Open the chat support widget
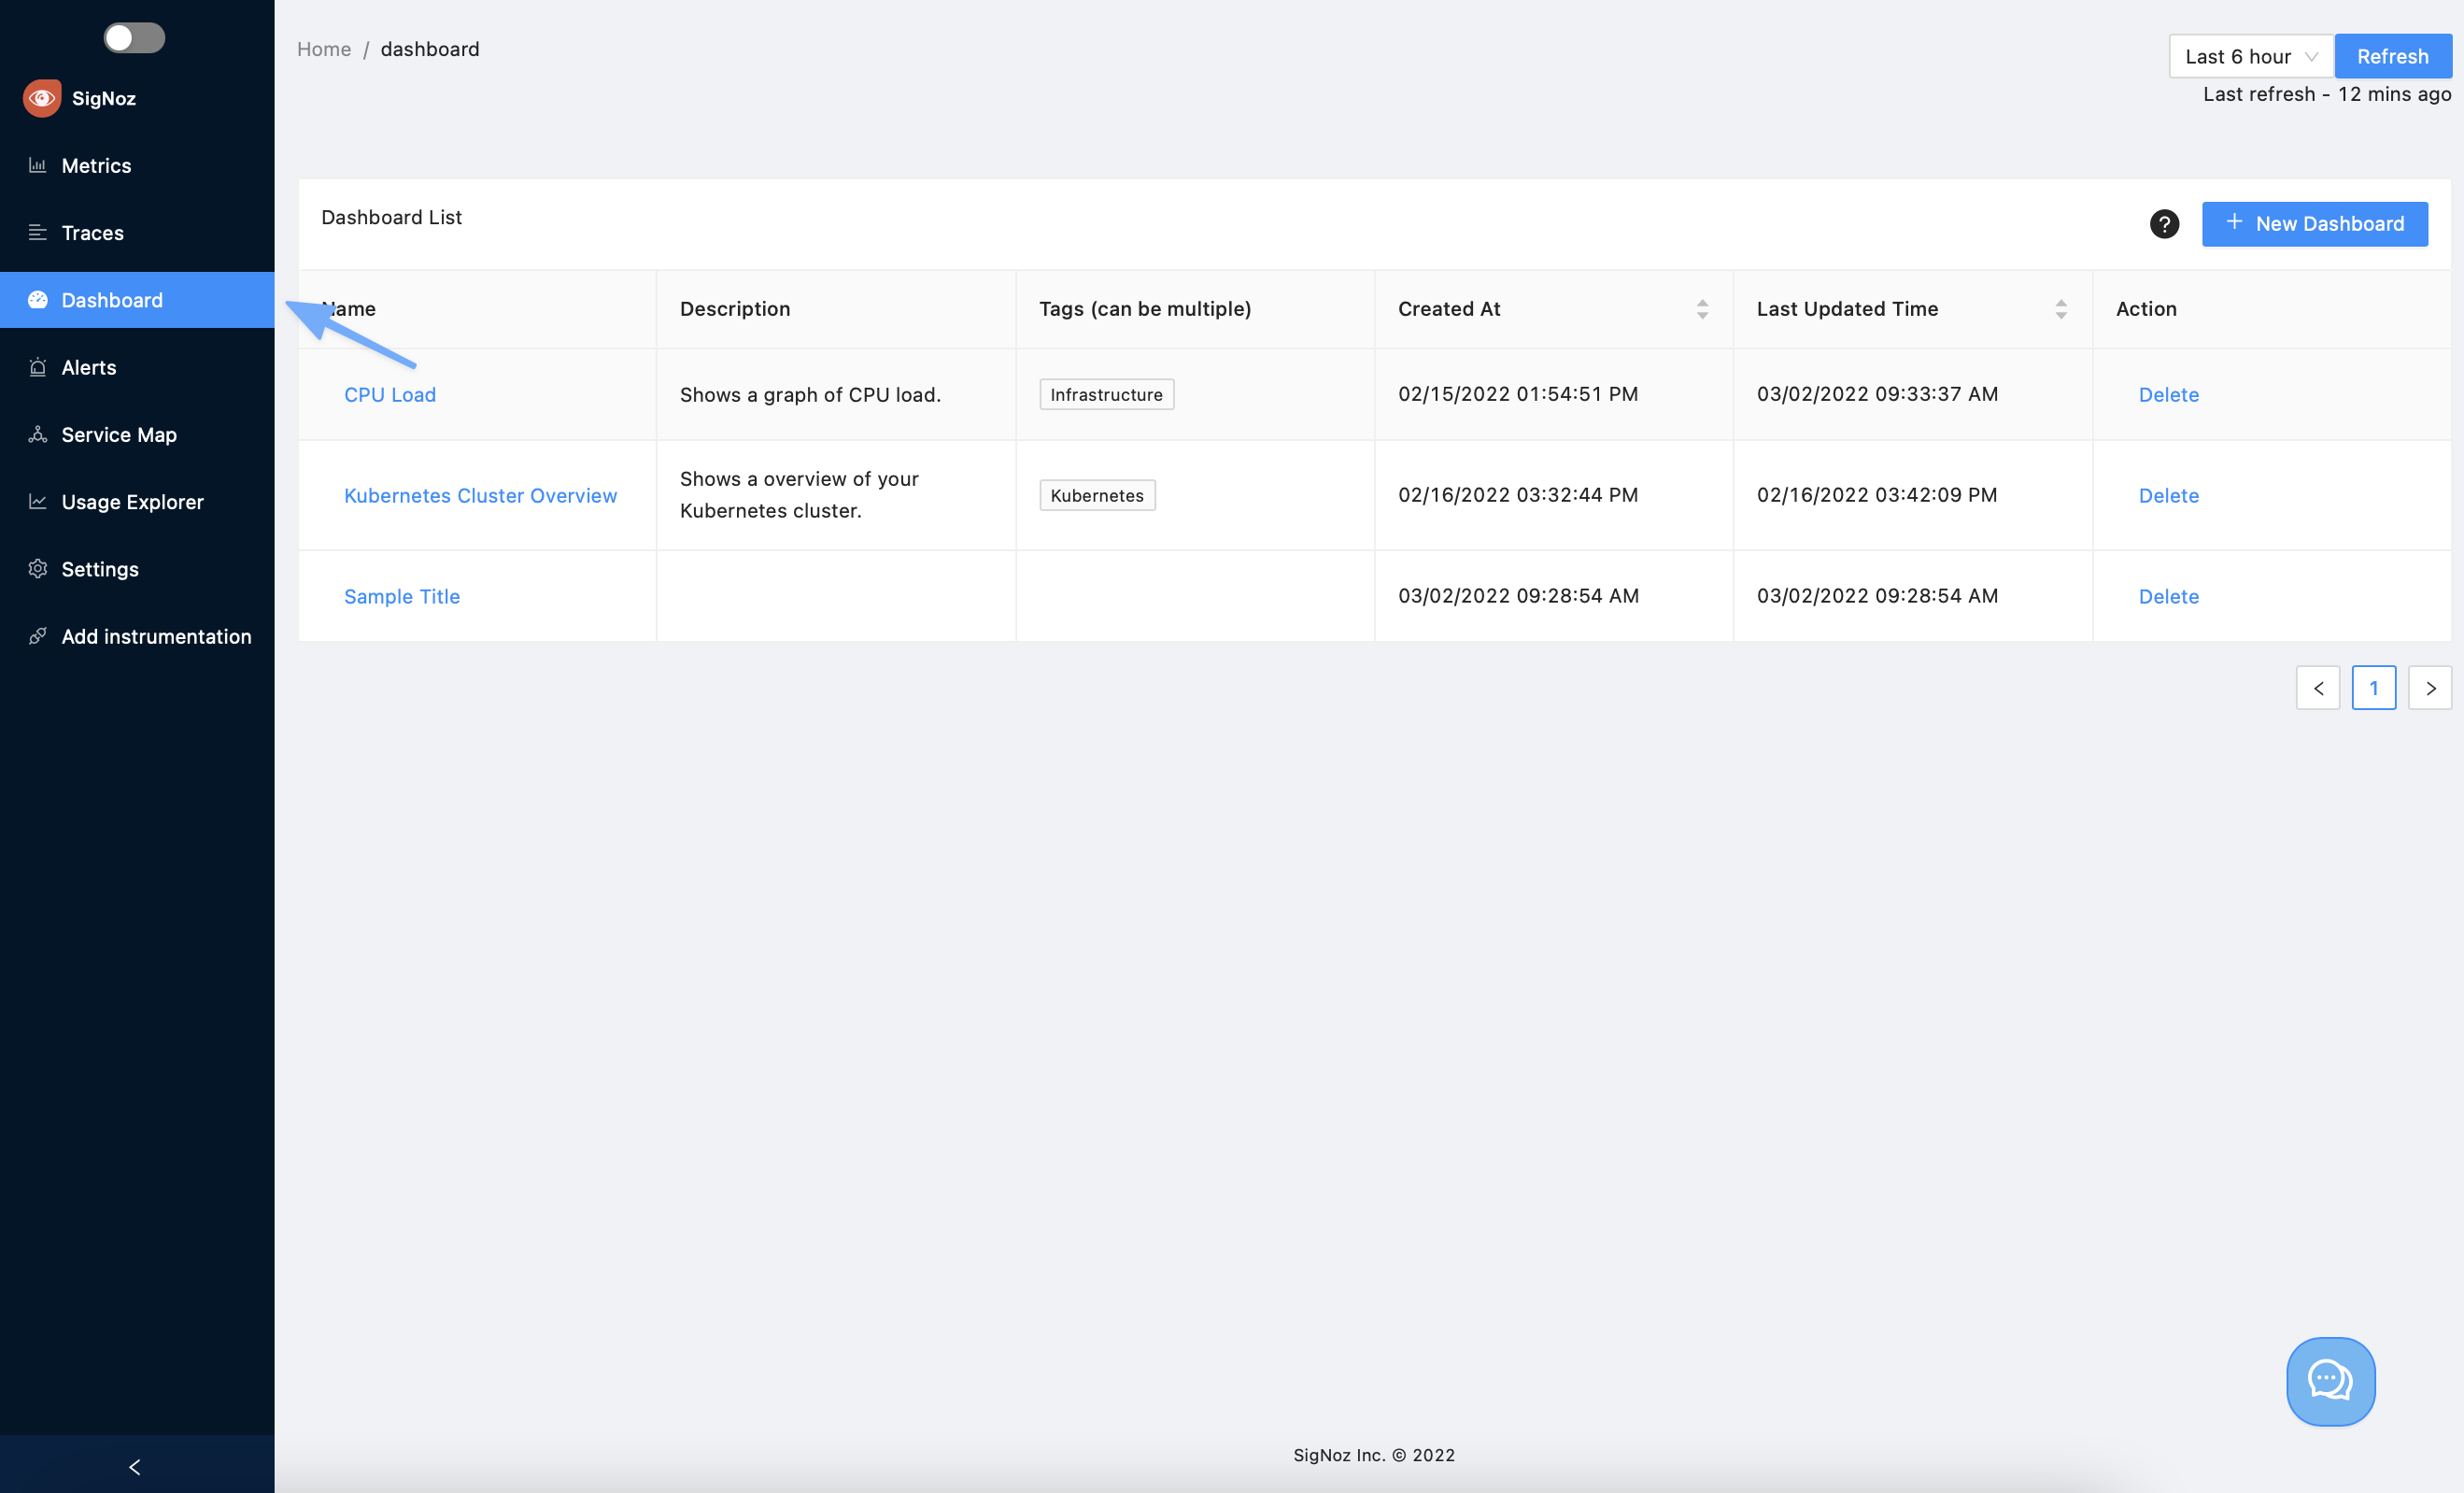2464x1493 pixels. coord(2330,1381)
